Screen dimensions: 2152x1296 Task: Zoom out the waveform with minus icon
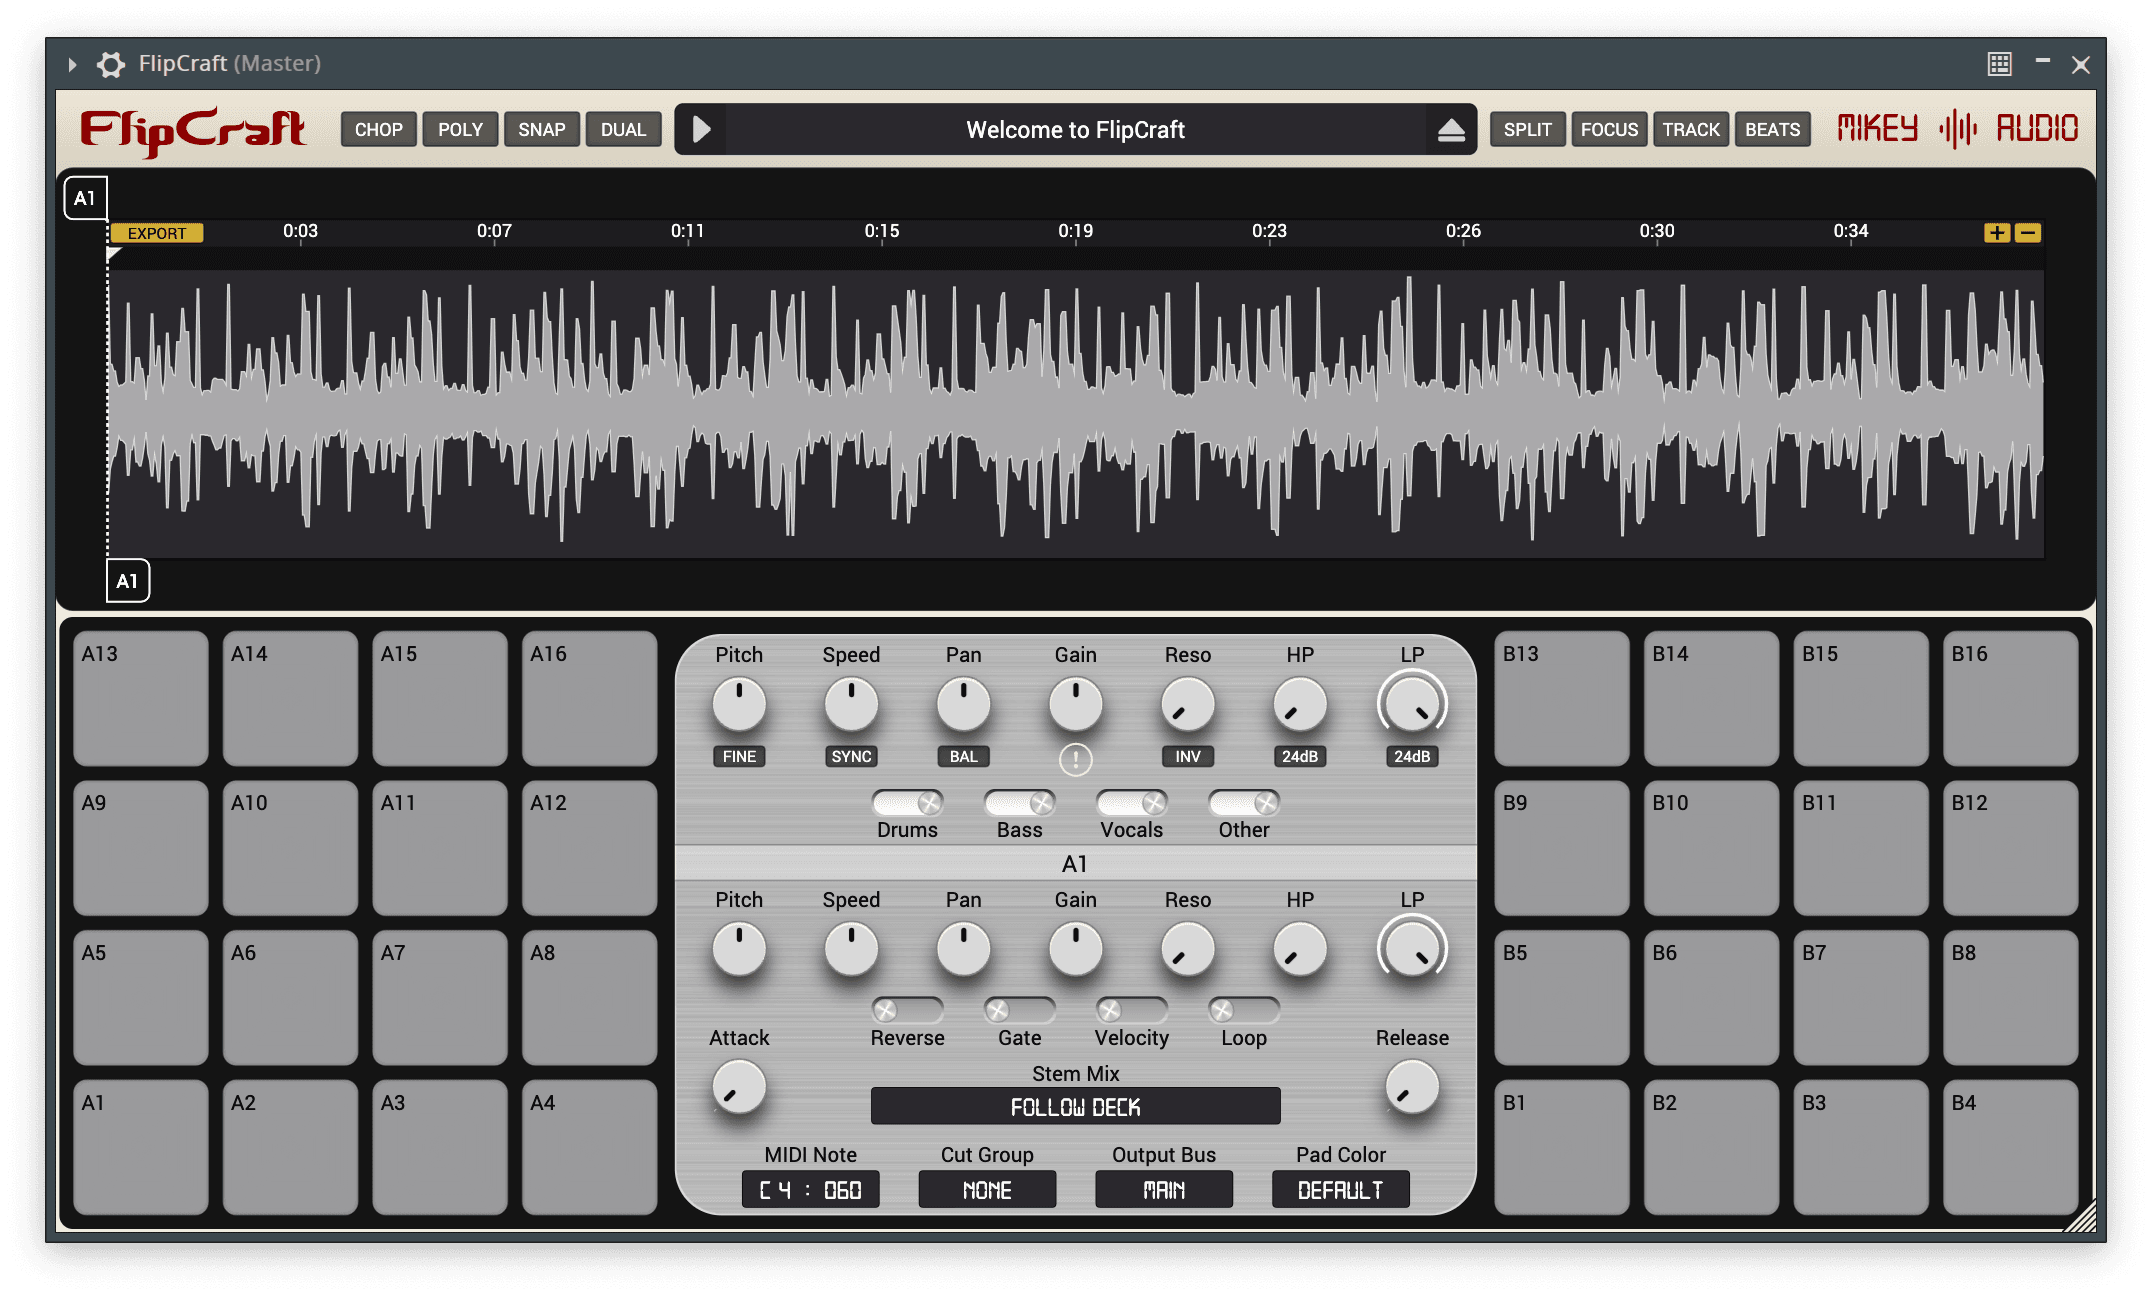[x=2028, y=233]
